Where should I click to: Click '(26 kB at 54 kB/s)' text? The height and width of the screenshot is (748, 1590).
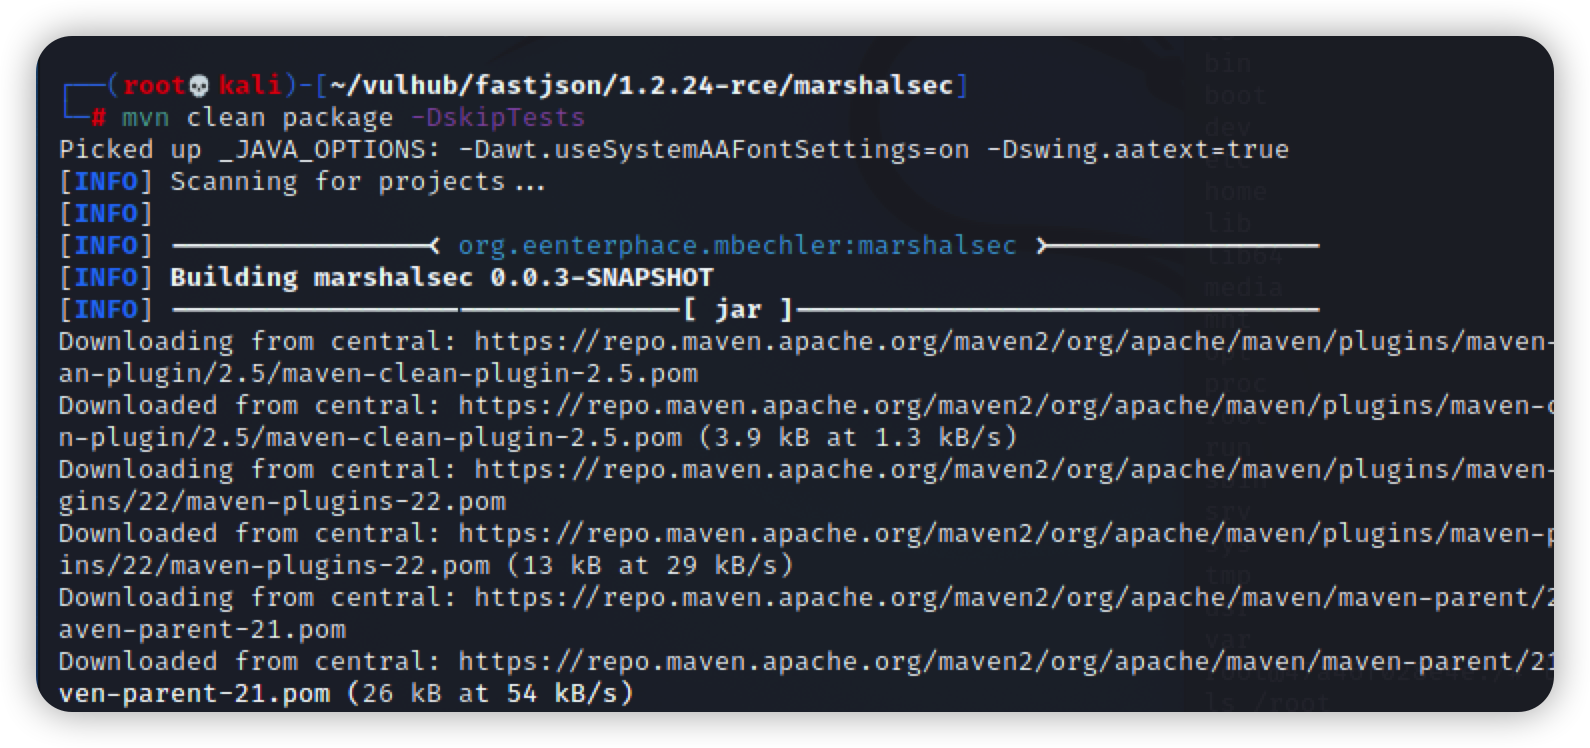490,693
